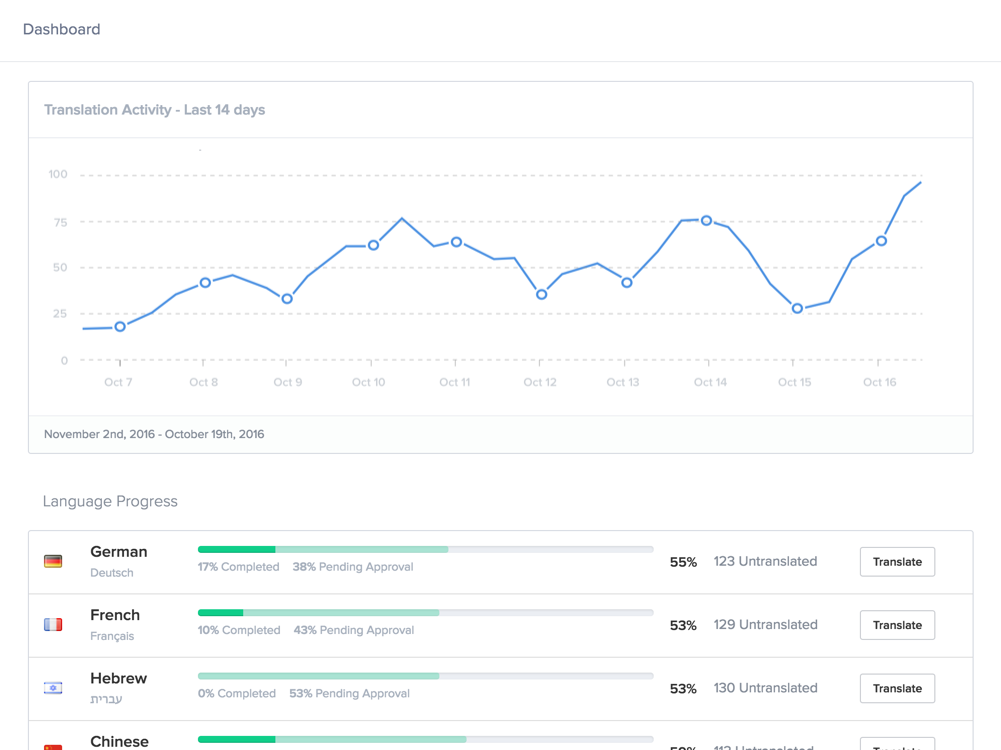Image resolution: width=1001 pixels, height=750 pixels.
Task: Click the Oct 15 low data point
Action: pyautogui.click(x=797, y=309)
